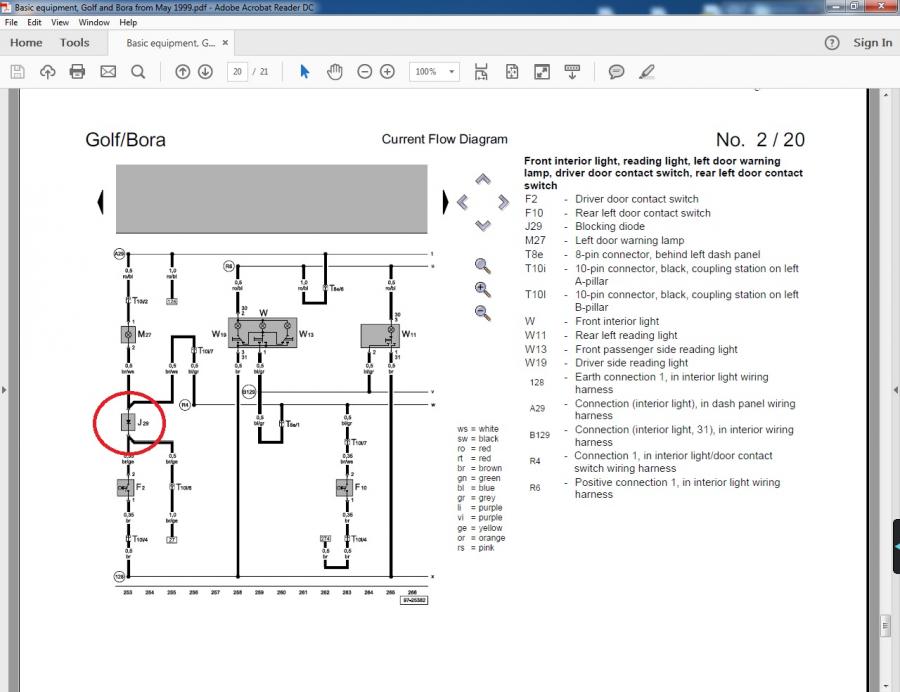Click the send by email envelope icon
This screenshot has width=900, height=692.
[x=108, y=72]
